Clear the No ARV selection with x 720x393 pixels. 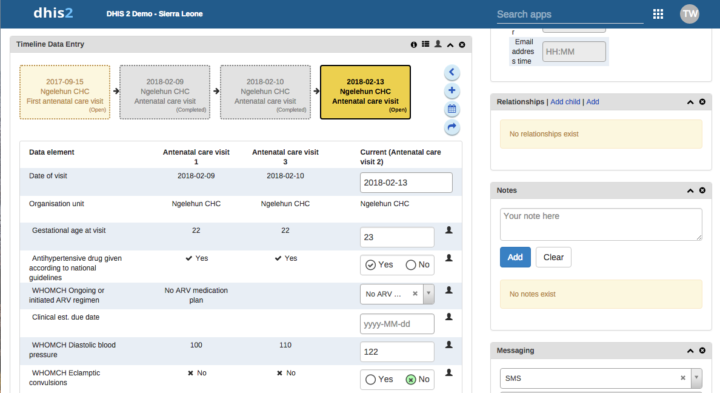[415, 293]
